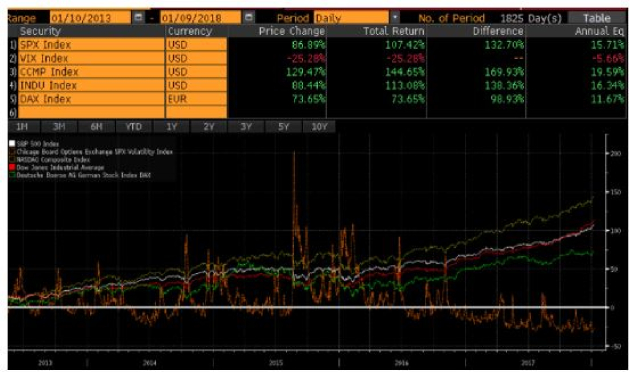The width and height of the screenshot is (630, 372).
Task: Click DAX difference value 98.93%
Action: click(x=507, y=99)
